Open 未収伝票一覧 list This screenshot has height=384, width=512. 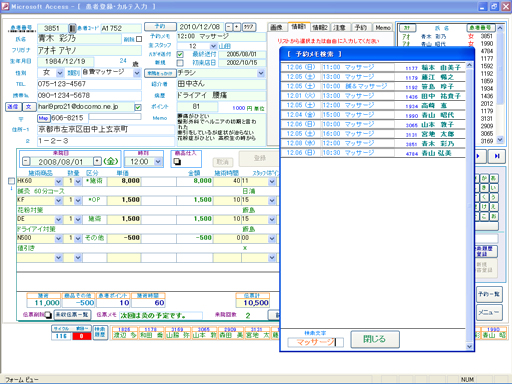pos(72,314)
